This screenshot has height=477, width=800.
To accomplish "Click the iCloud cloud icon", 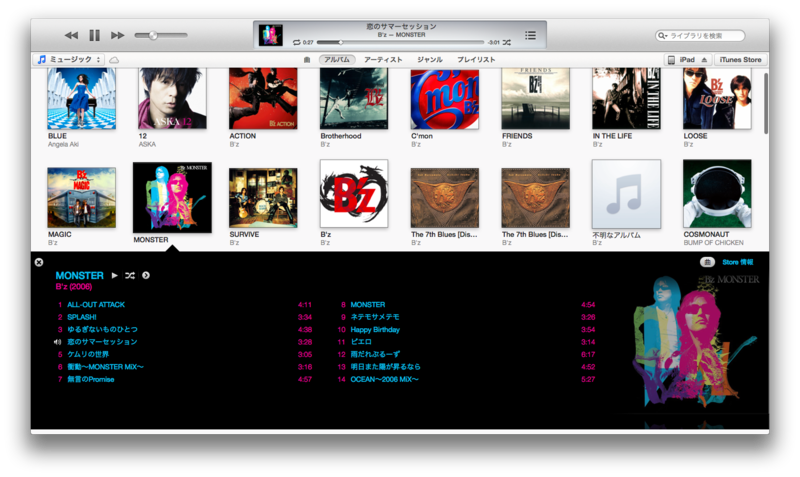I will tap(114, 60).
